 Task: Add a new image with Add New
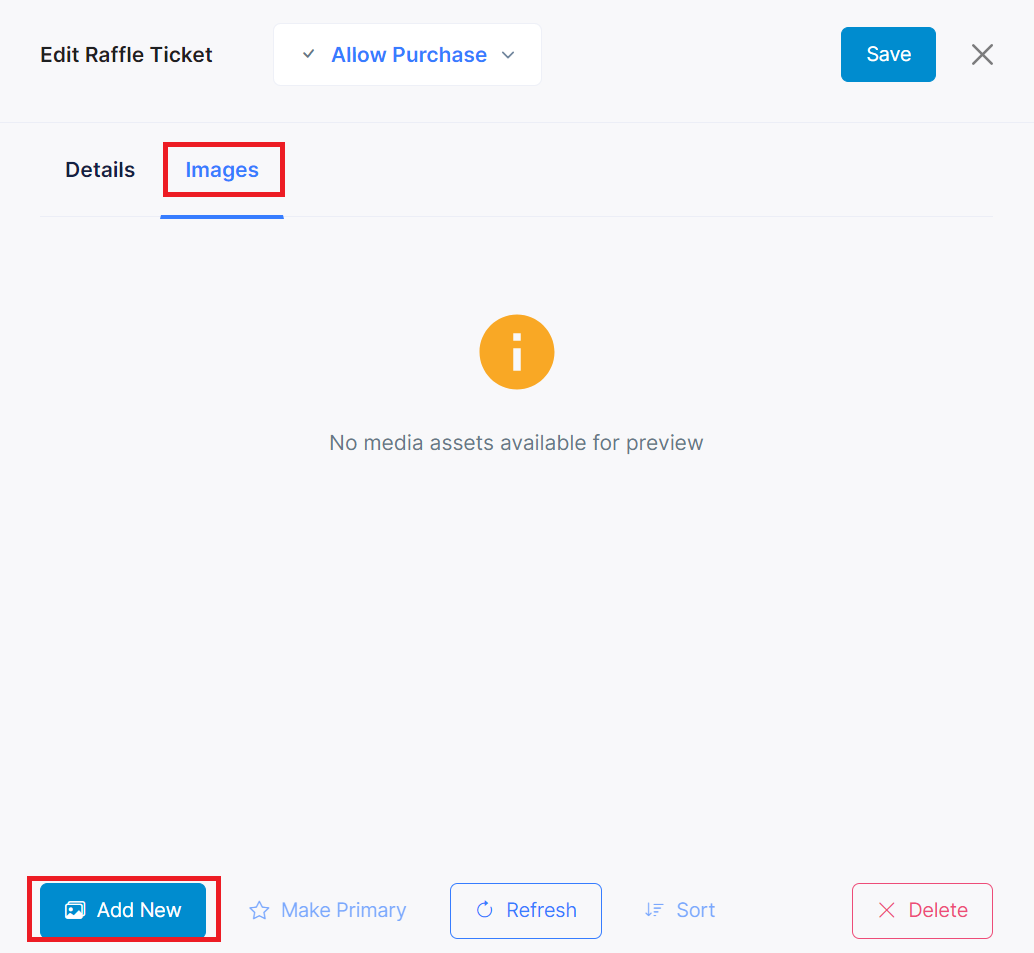pos(123,910)
